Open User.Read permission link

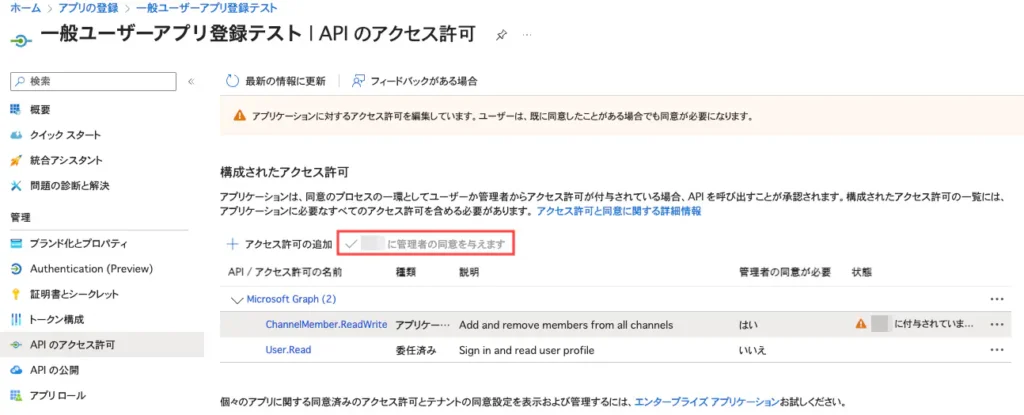click(x=288, y=350)
